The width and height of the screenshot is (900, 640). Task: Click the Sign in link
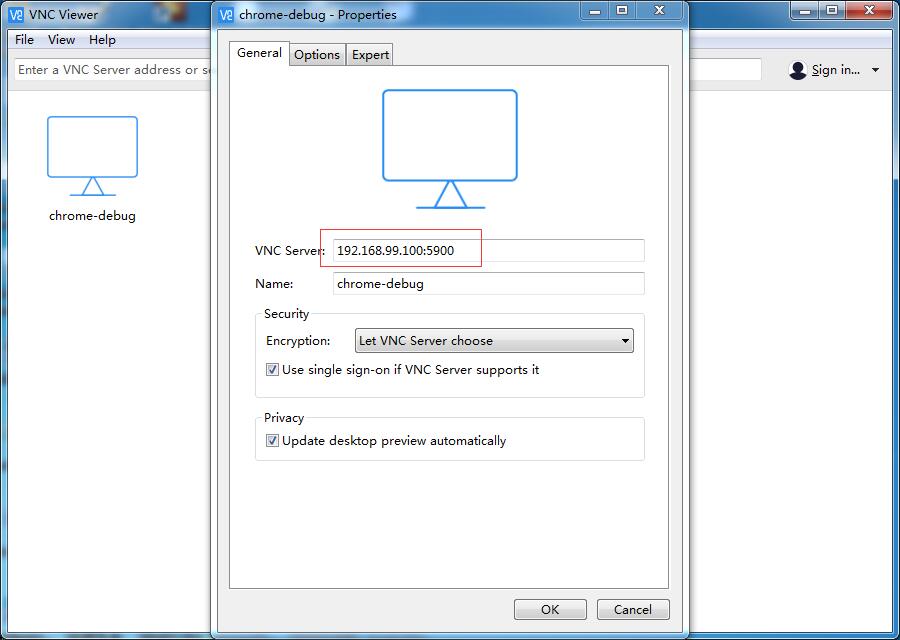click(836, 70)
